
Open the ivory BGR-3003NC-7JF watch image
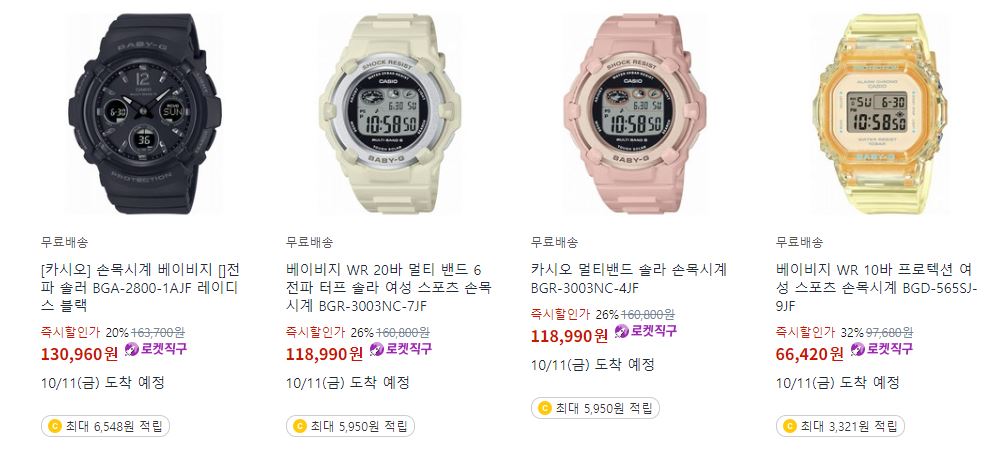click(x=390, y=113)
